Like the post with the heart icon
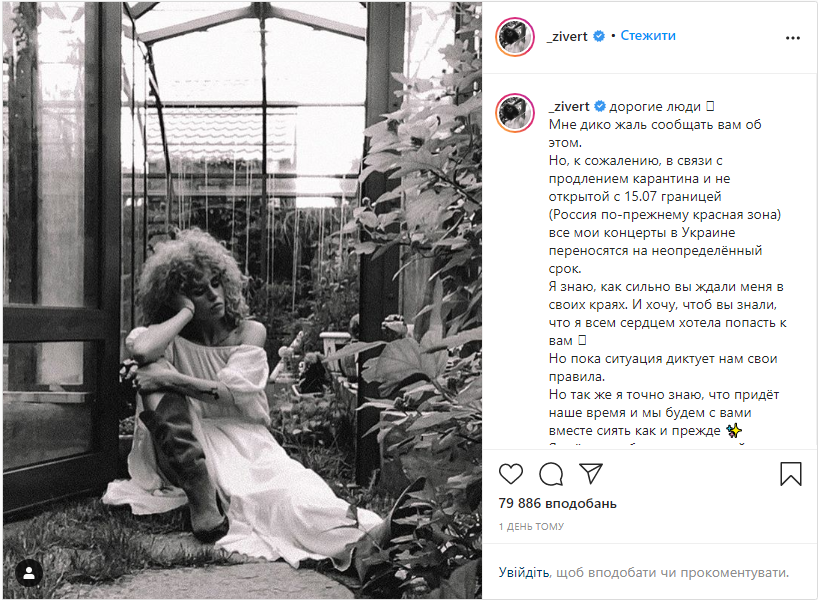This screenshot has width=818, height=600. pos(511,474)
